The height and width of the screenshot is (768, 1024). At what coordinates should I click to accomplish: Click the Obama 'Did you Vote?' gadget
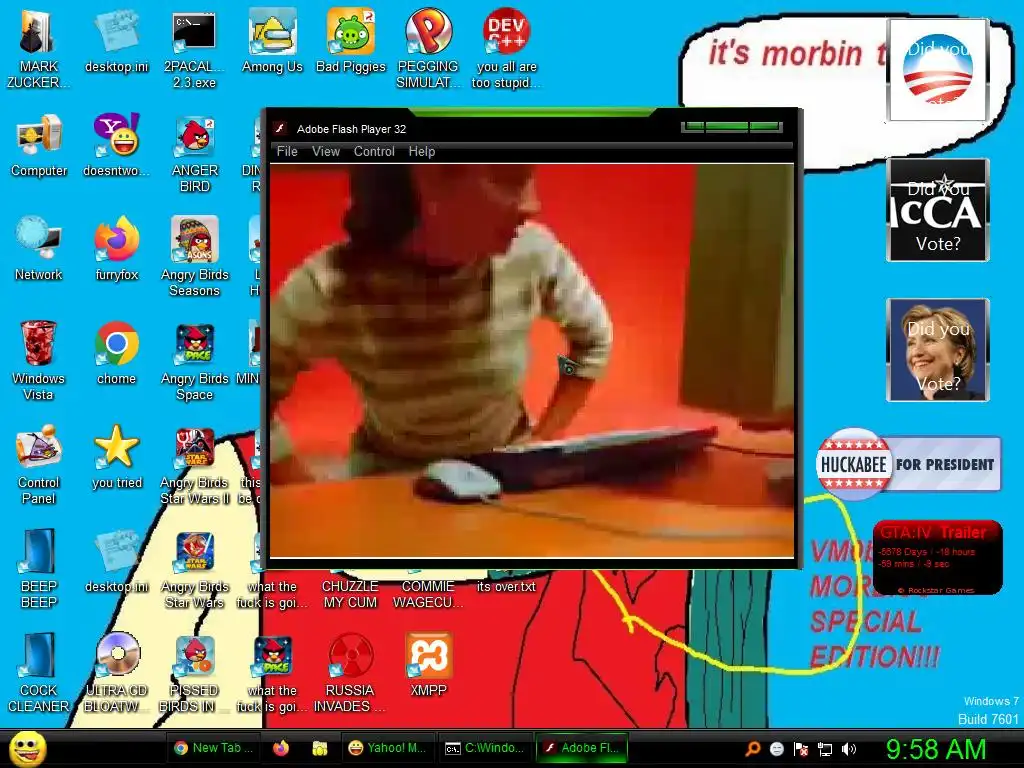tap(938, 70)
